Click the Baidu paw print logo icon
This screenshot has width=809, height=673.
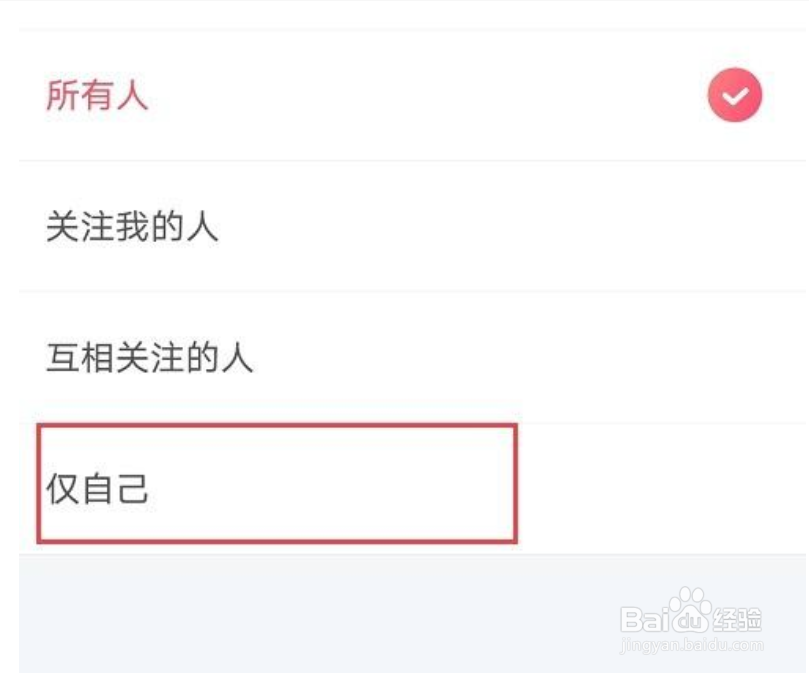click(x=690, y=610)
